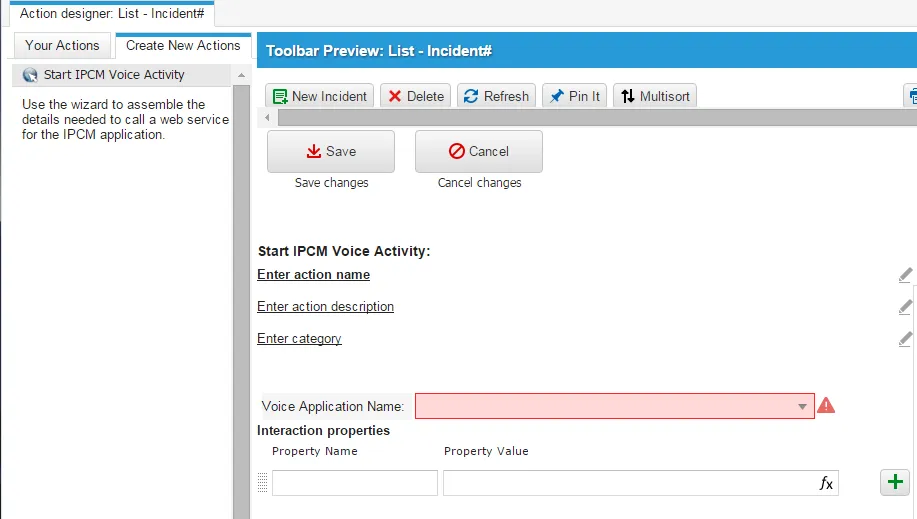Click the red warning triangle icon
Screen dimensions: 917x519
tap(826, 405)
